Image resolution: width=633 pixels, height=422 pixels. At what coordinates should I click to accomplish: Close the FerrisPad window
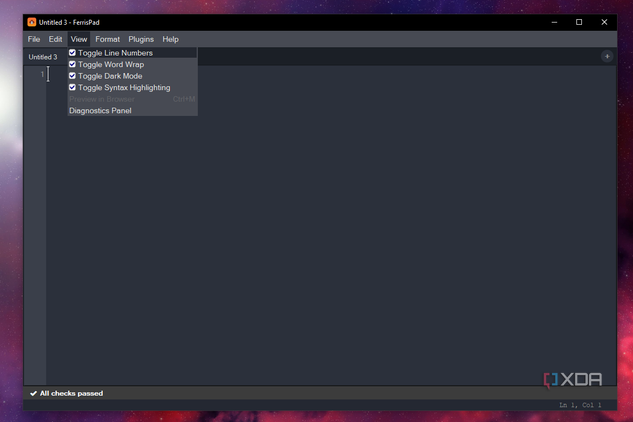[604, 22]
